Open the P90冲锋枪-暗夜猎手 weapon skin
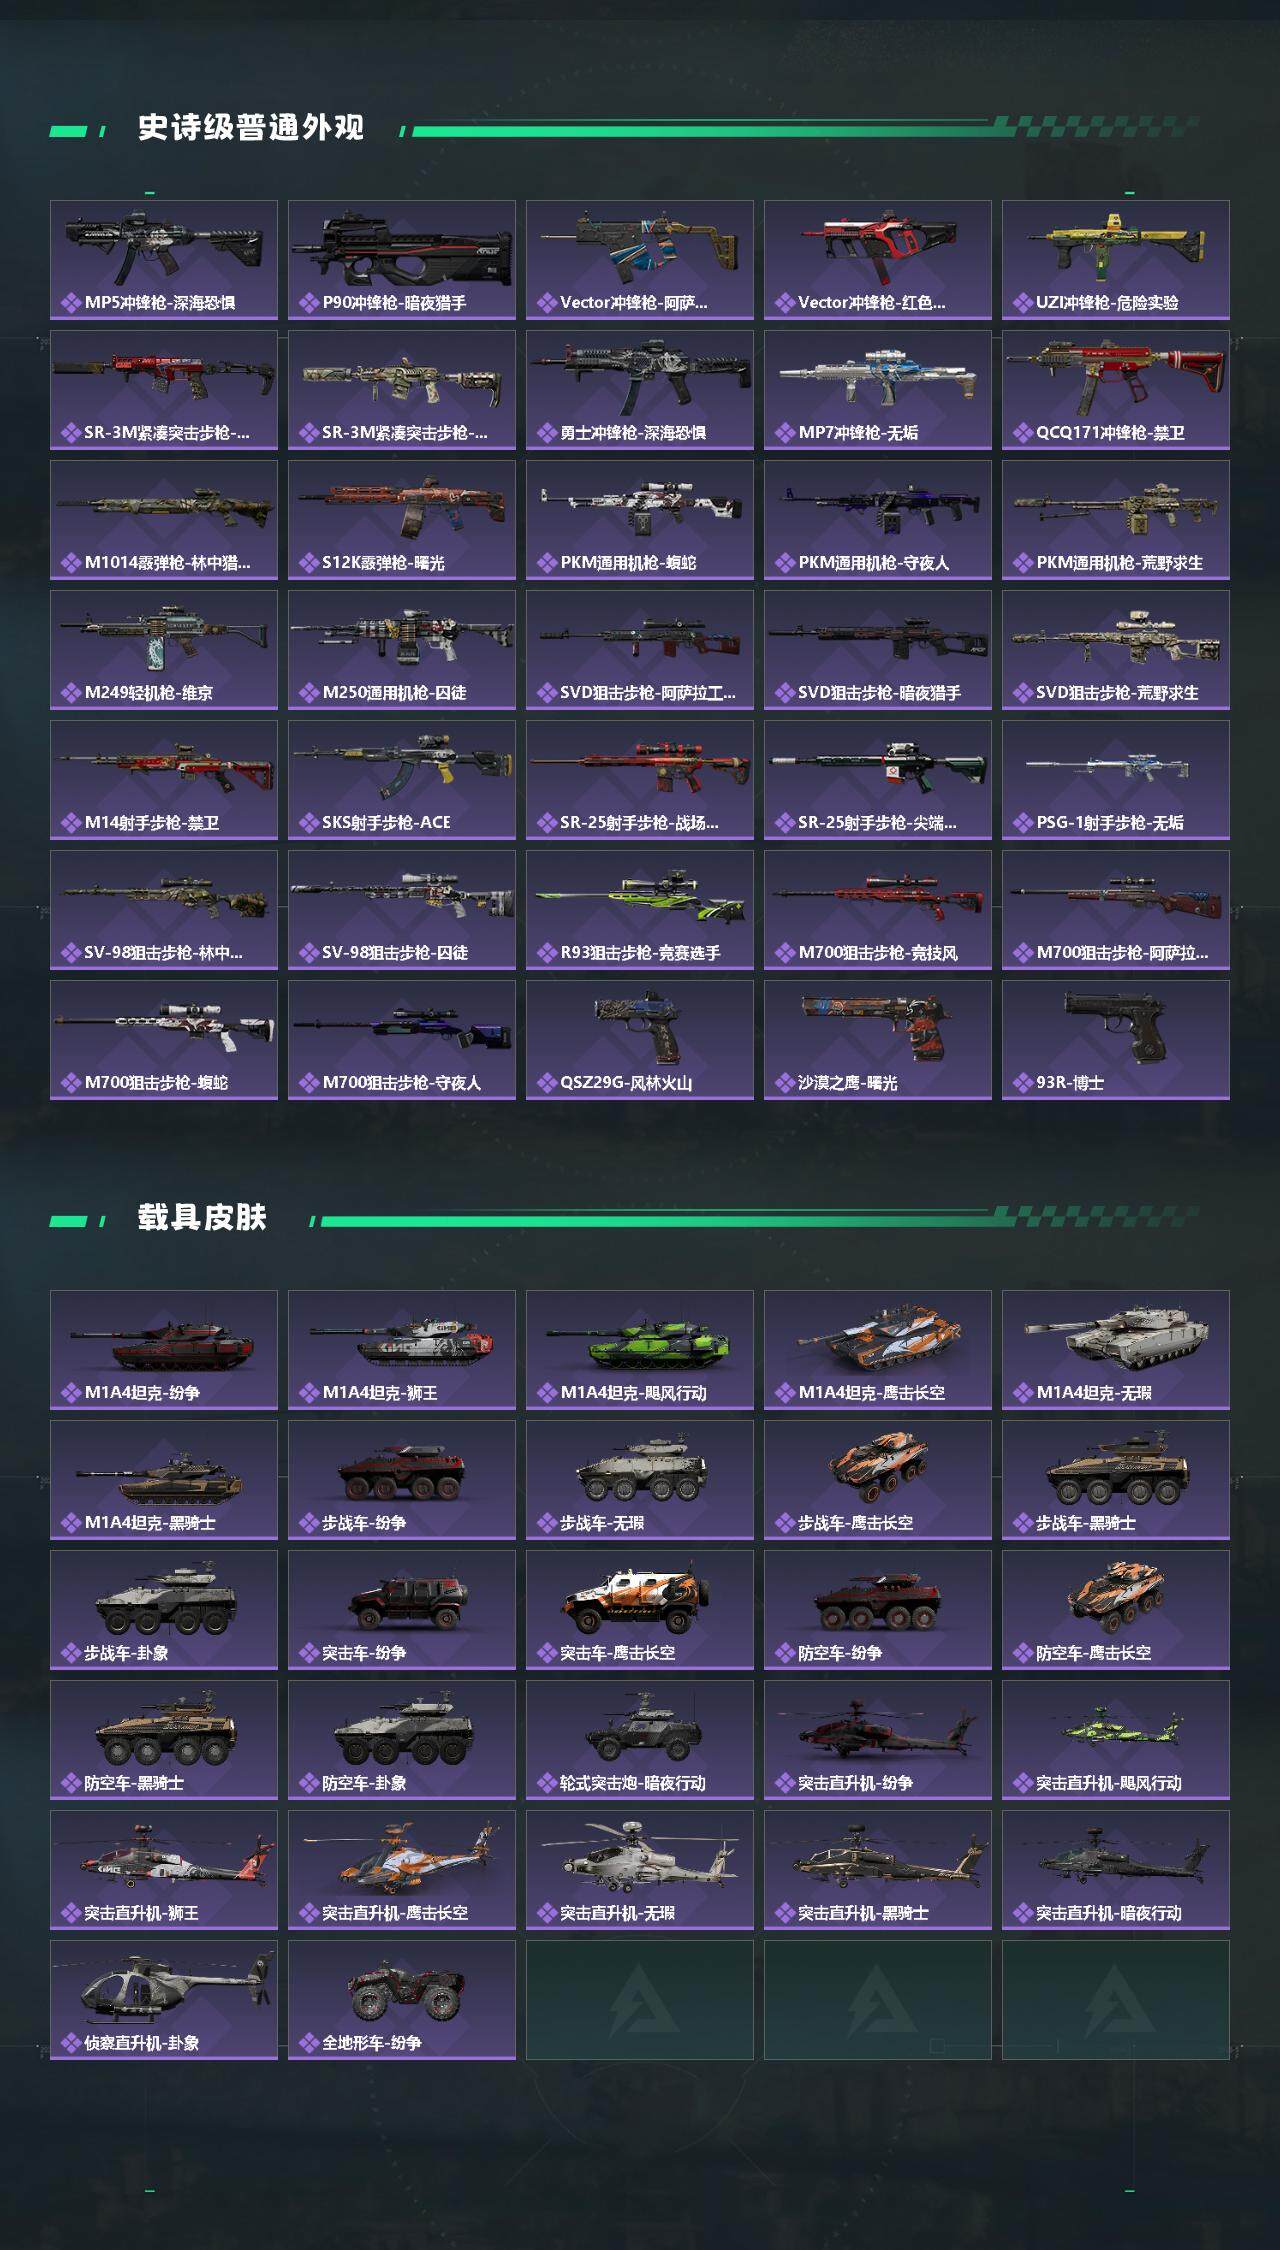 [x=402, y=260]
